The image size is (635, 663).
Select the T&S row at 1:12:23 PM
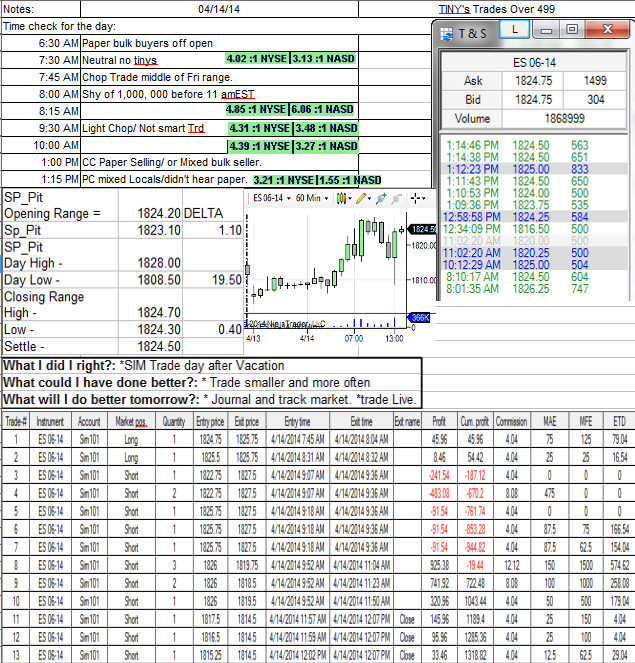(x=534, y=169)
